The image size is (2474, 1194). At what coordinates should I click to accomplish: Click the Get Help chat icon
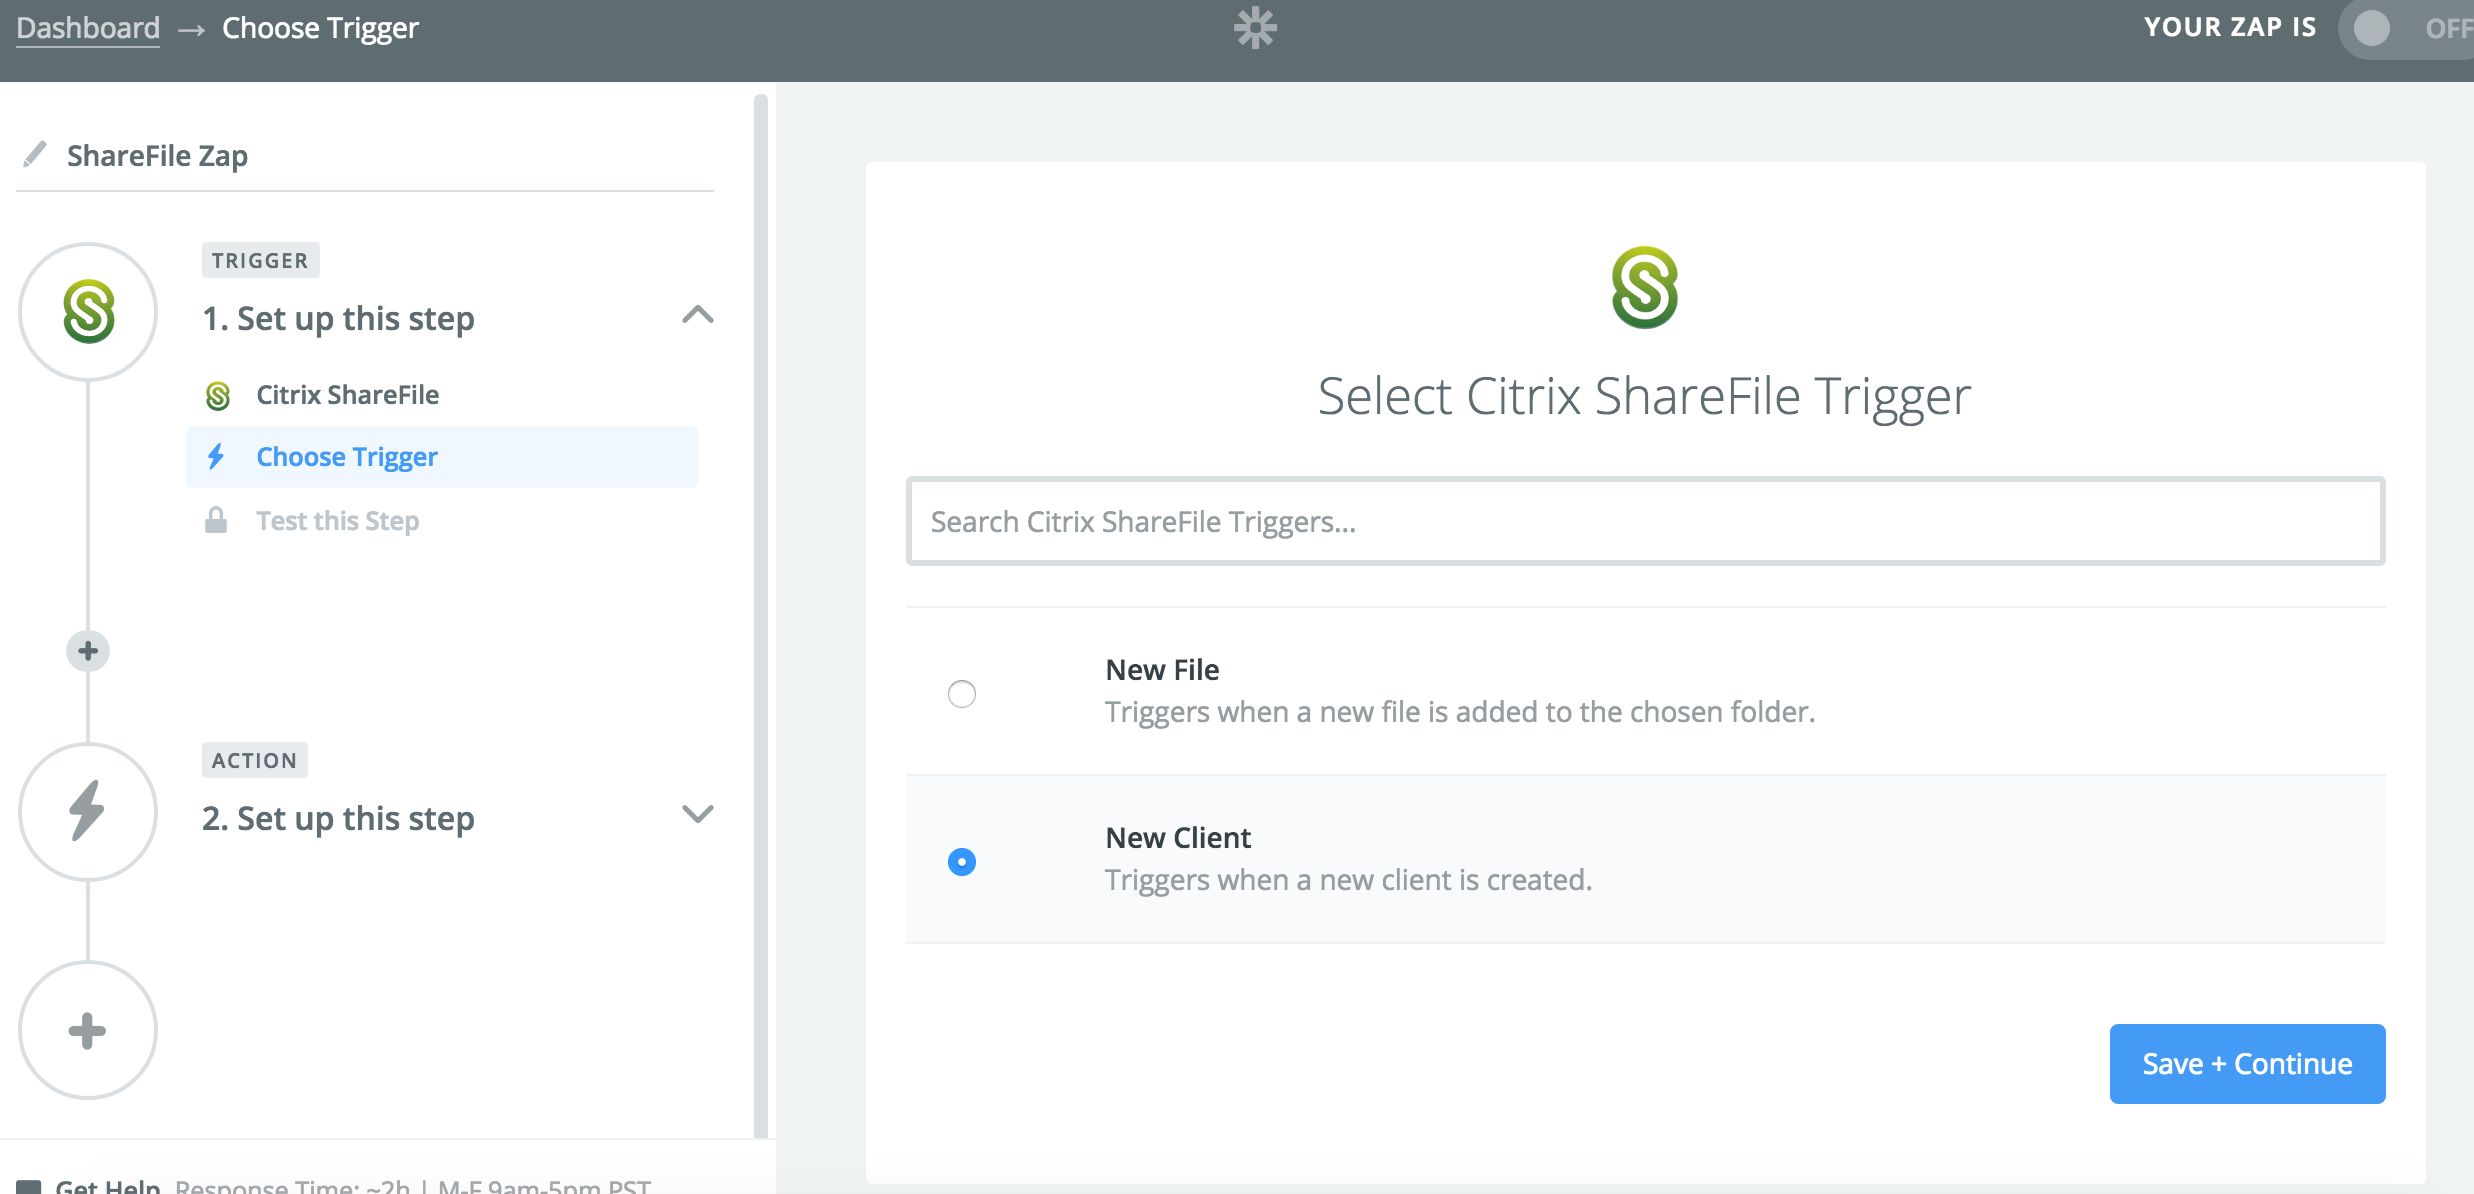(29, 1187)
